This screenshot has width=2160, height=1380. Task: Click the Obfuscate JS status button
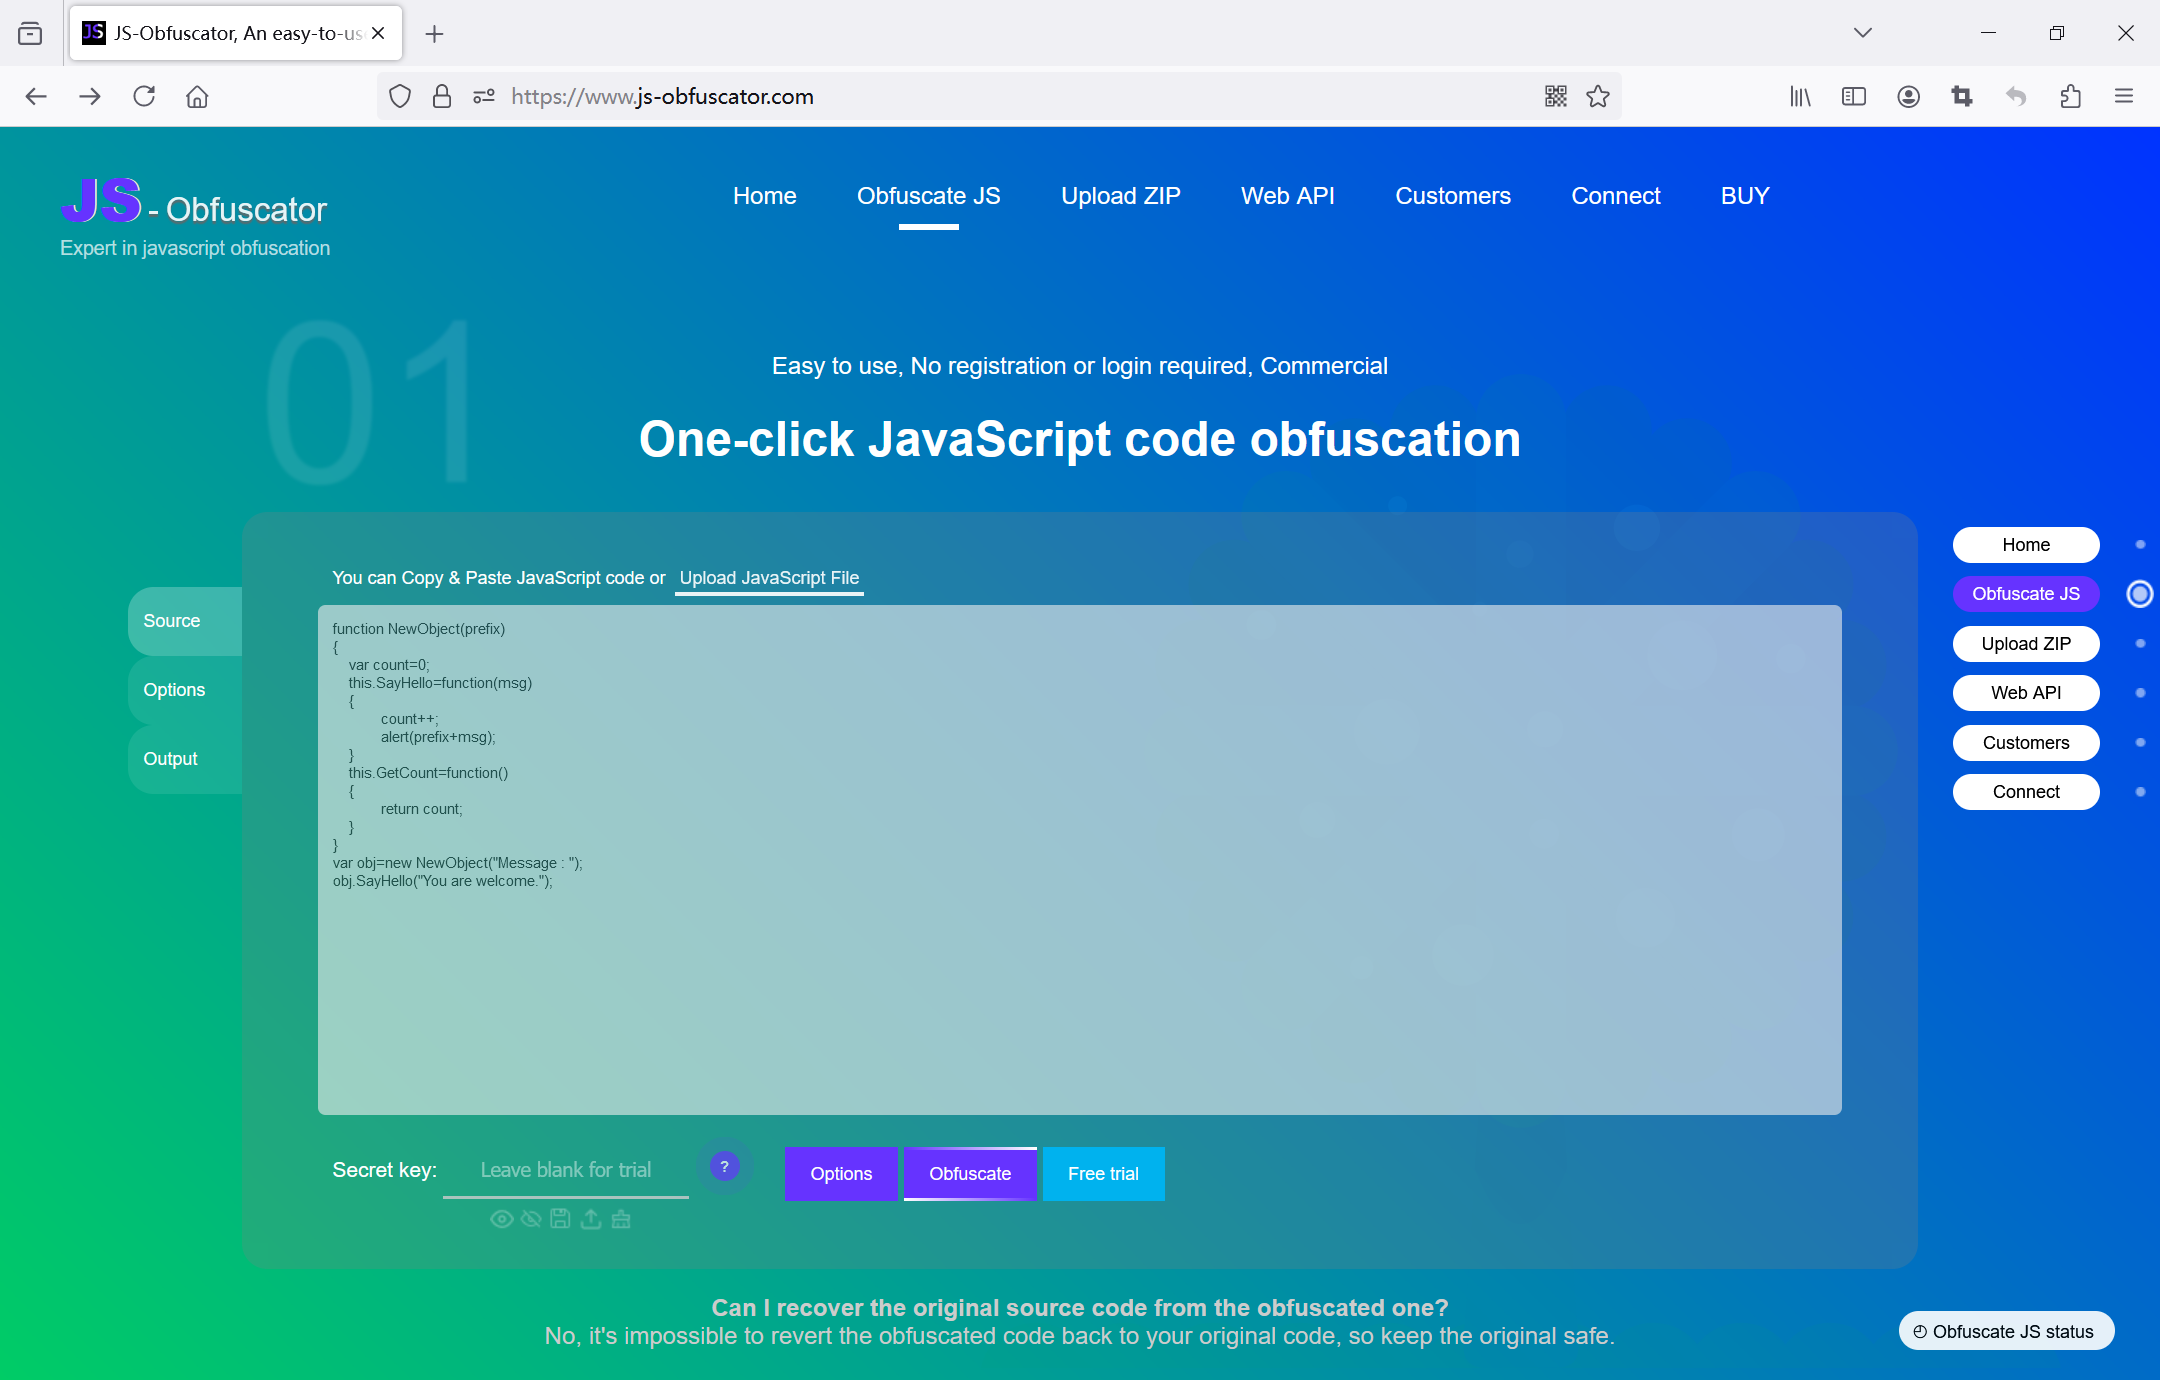point(2006,1331)
